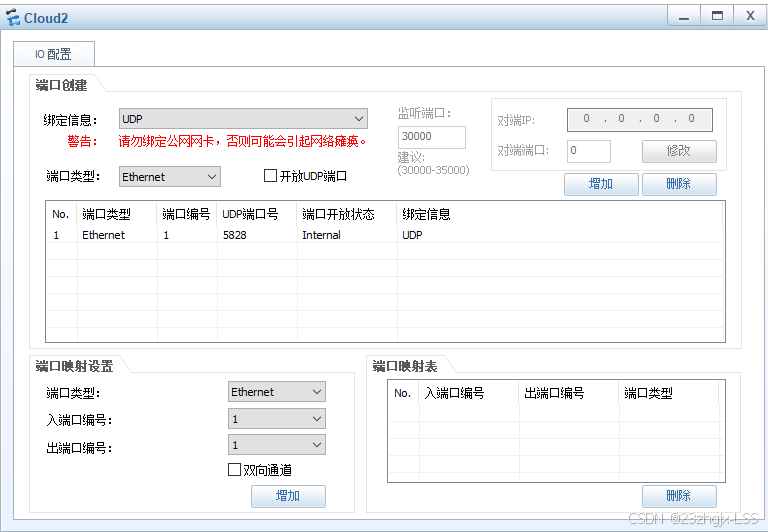Minimize the Cloud2 window
This screenshot has height=532, width=768.
point(684,17)
